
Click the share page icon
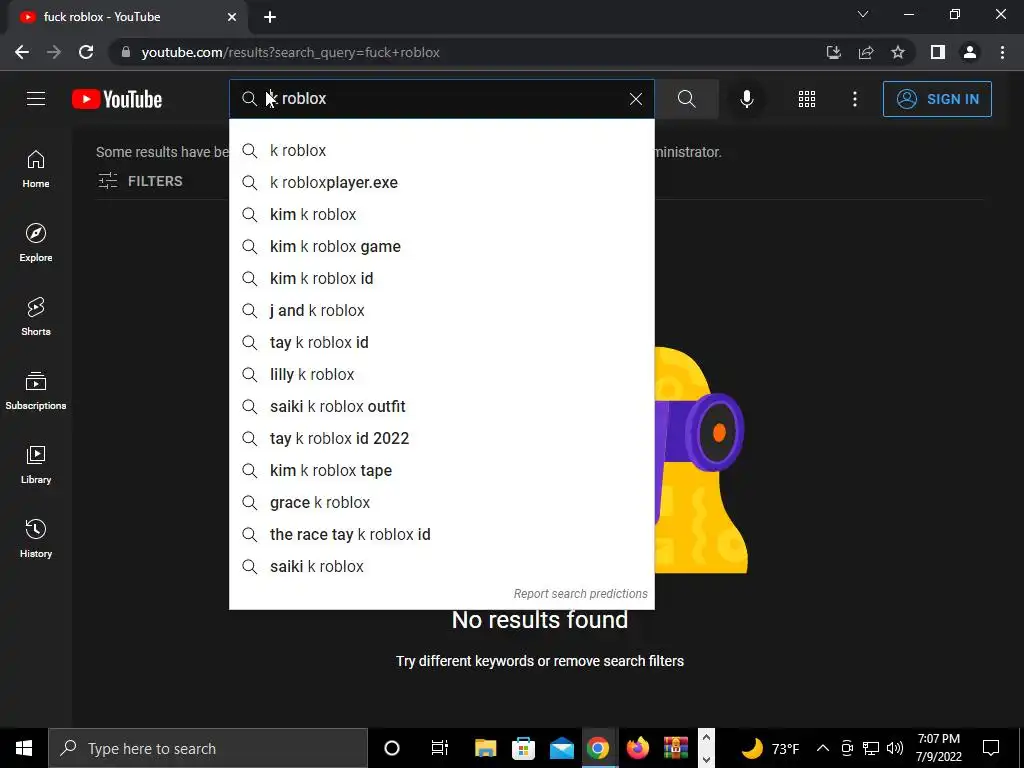pos(866,52)
